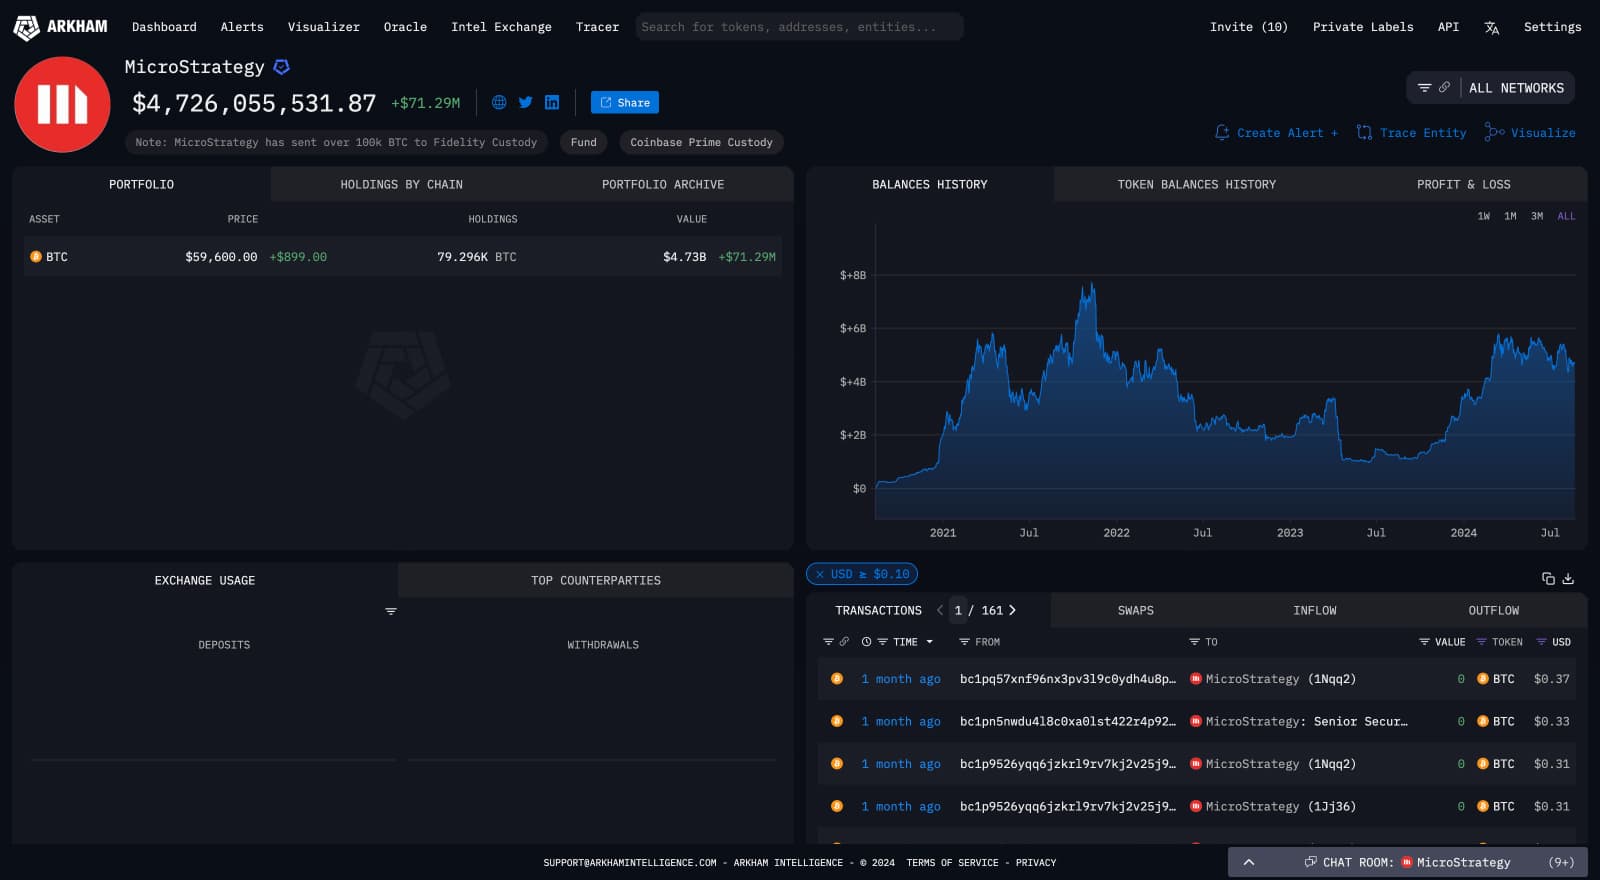Click the BTC coin icon in portfolio row

pyautogui.click(x=36, y=257)
